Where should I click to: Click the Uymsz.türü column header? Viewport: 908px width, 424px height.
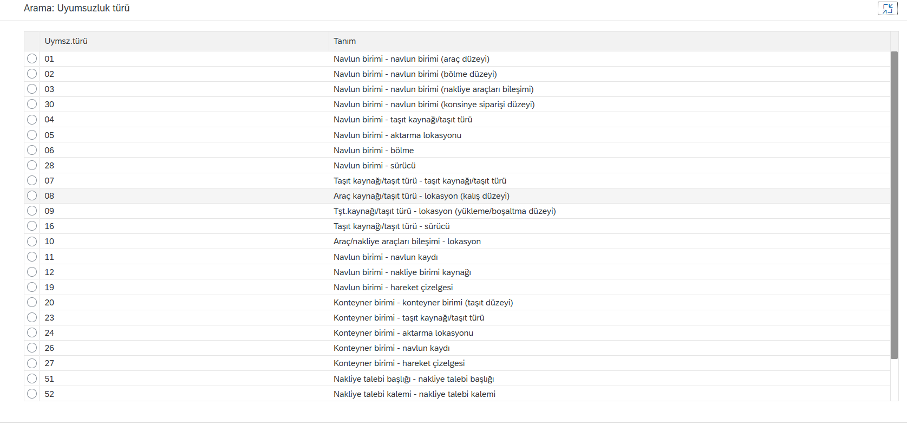[64, 41]
